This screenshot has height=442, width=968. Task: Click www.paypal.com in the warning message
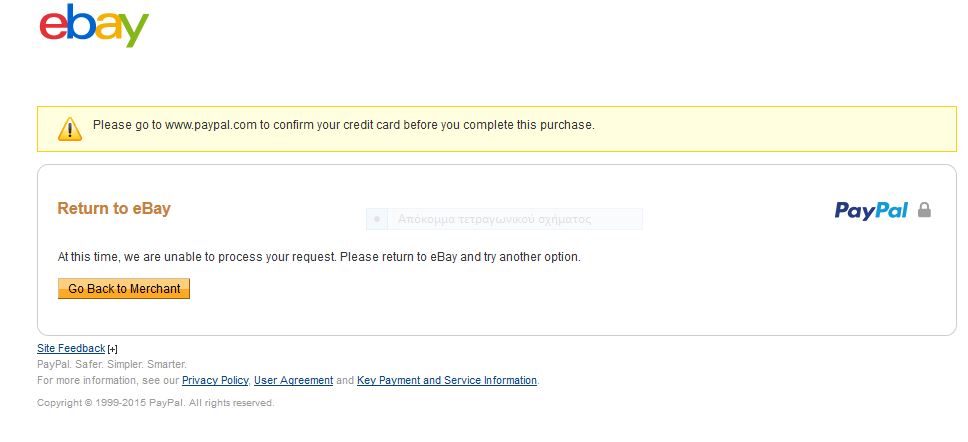point(211,125)
